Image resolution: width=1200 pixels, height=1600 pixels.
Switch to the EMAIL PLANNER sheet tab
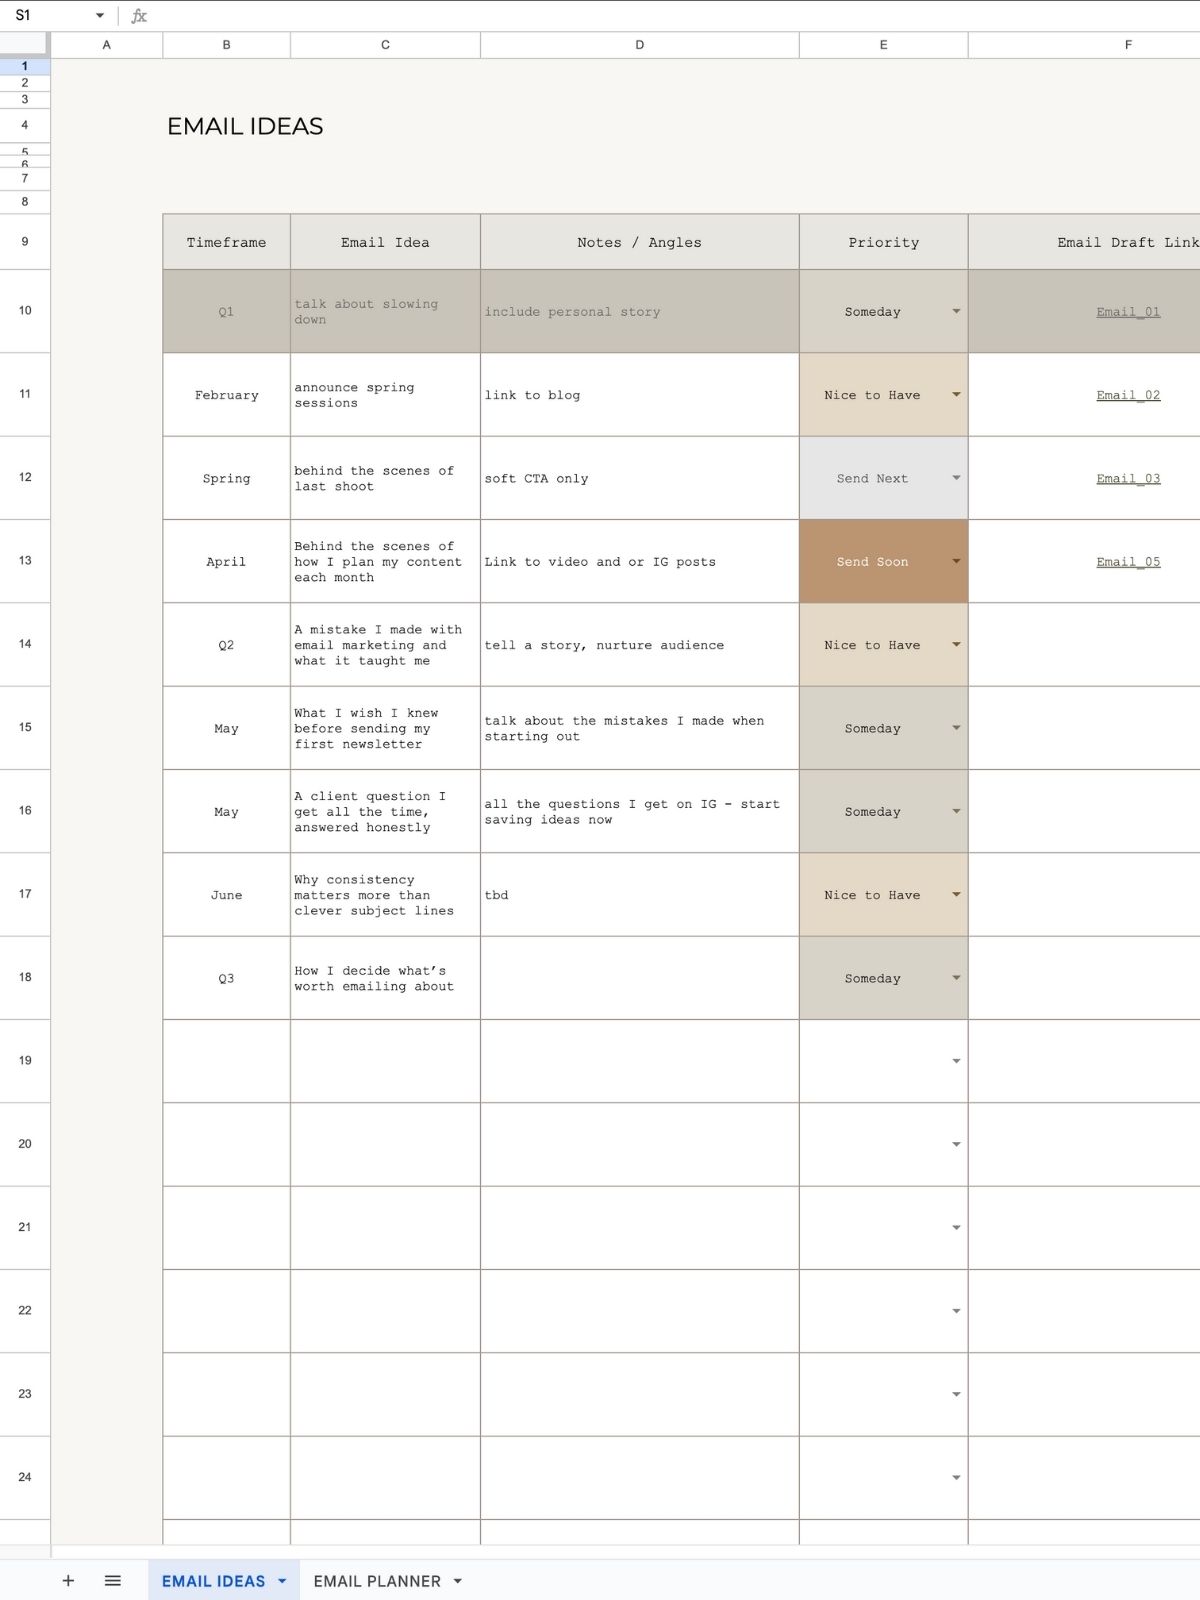376,1581
